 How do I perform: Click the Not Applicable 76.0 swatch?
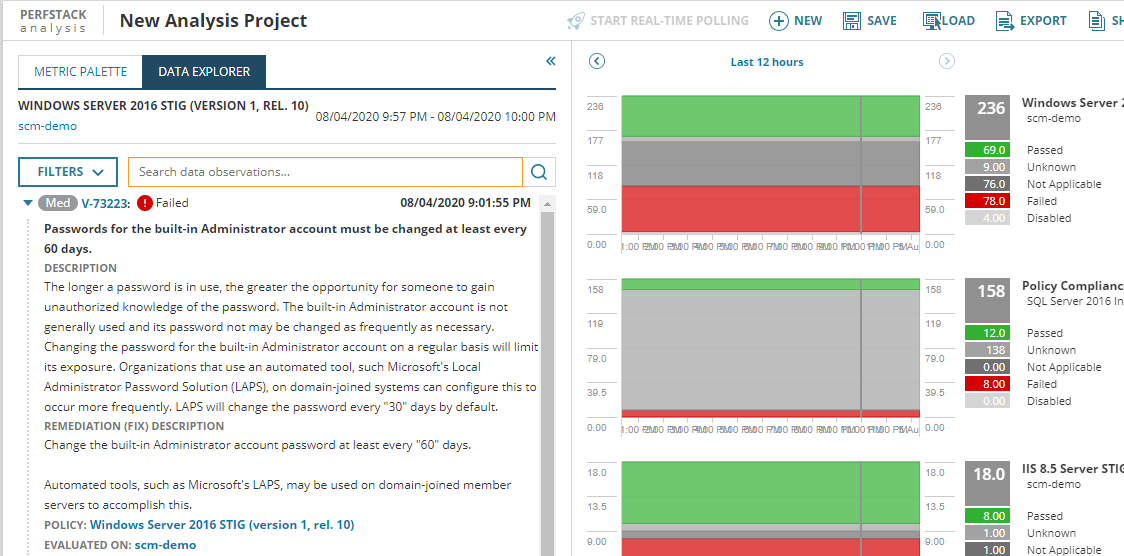987,184
